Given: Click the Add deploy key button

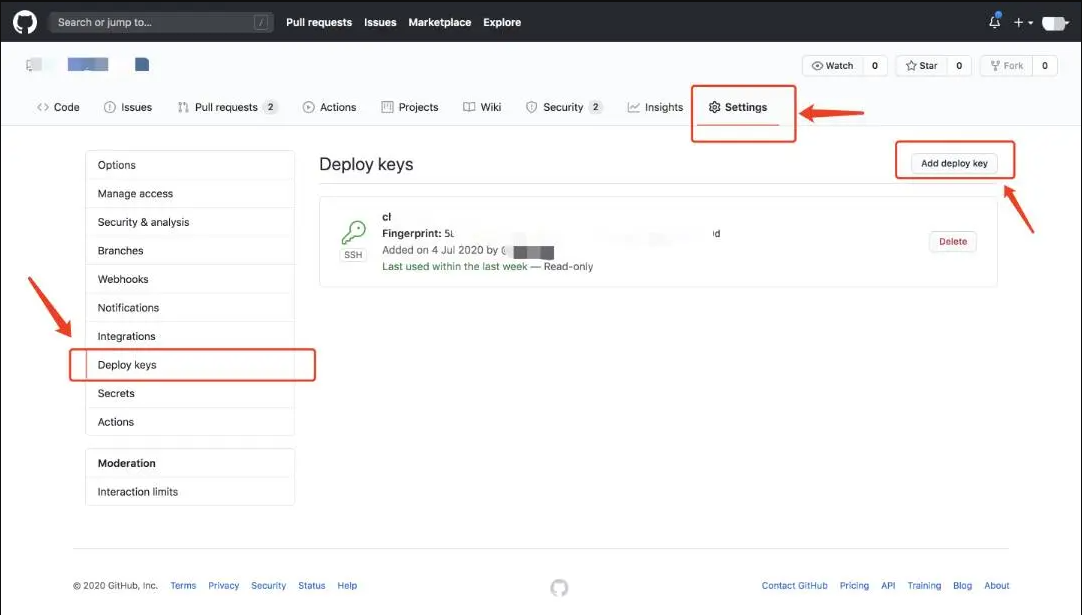Looking at the screenshot, I should tap(954, 163).
